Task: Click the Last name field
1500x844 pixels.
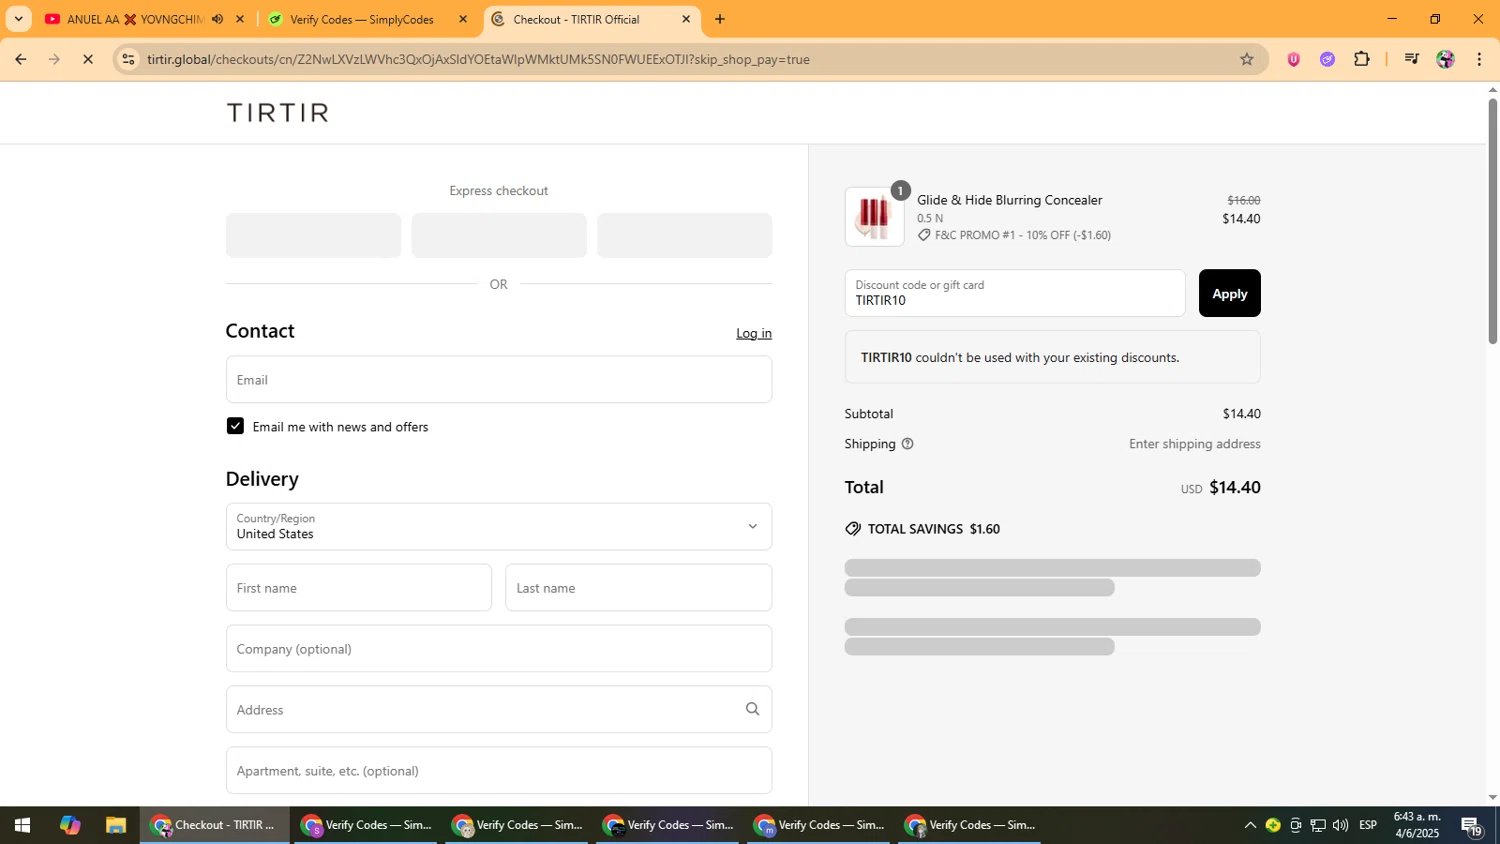Action: (x=639, y=588)
